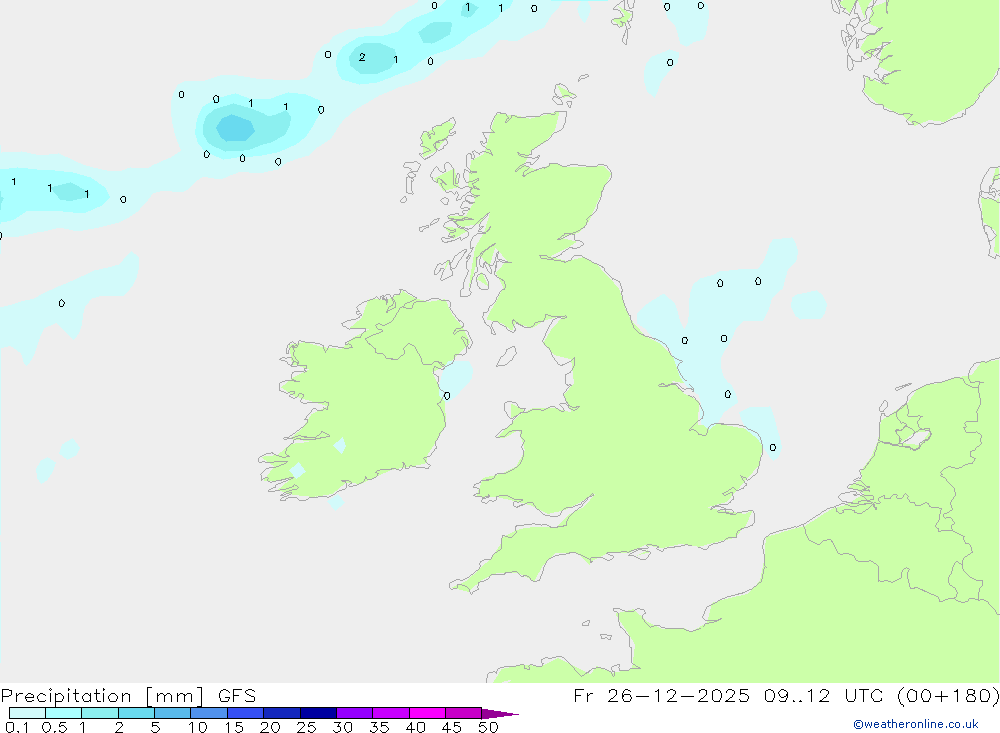The height and width of the screenshot is (733, 1000).
Task: Select the 10–15 mm legend color swatch
Action: pos(209,713)
